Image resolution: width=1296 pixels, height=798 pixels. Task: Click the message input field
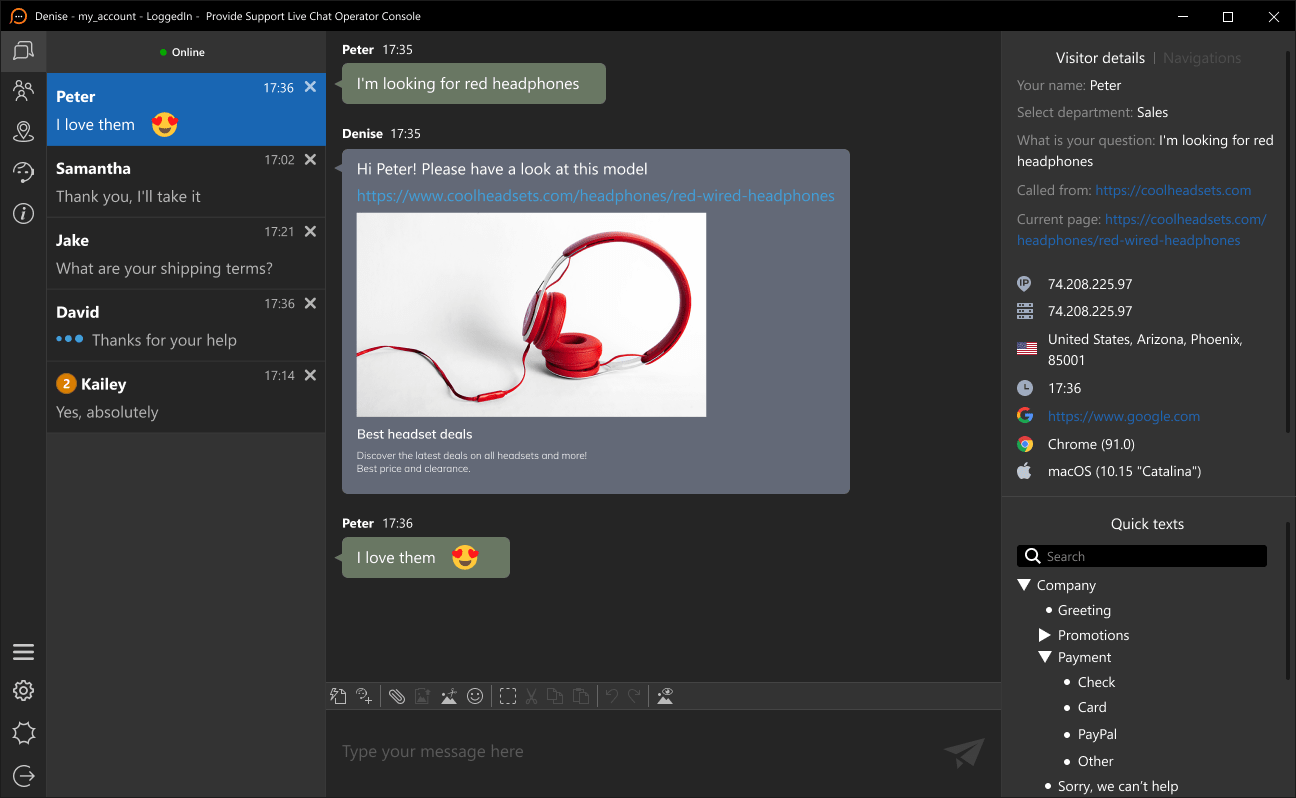click(600, 751)
